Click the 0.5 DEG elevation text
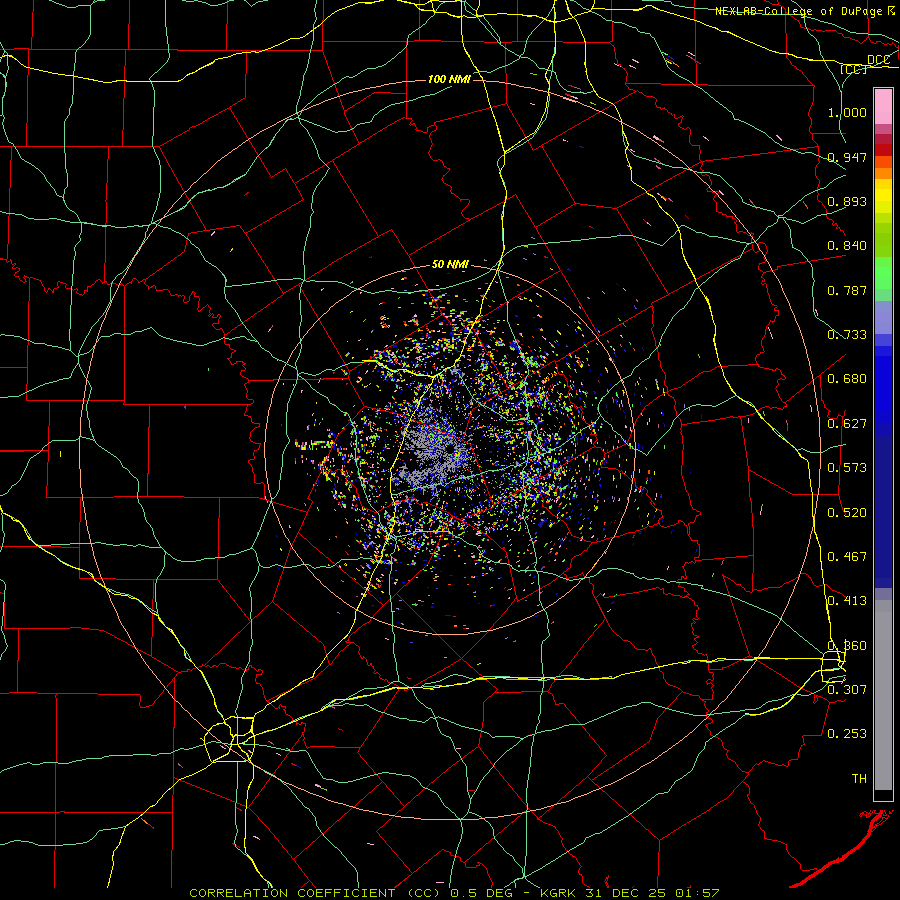The image size is (900, 900). [481, 893]
